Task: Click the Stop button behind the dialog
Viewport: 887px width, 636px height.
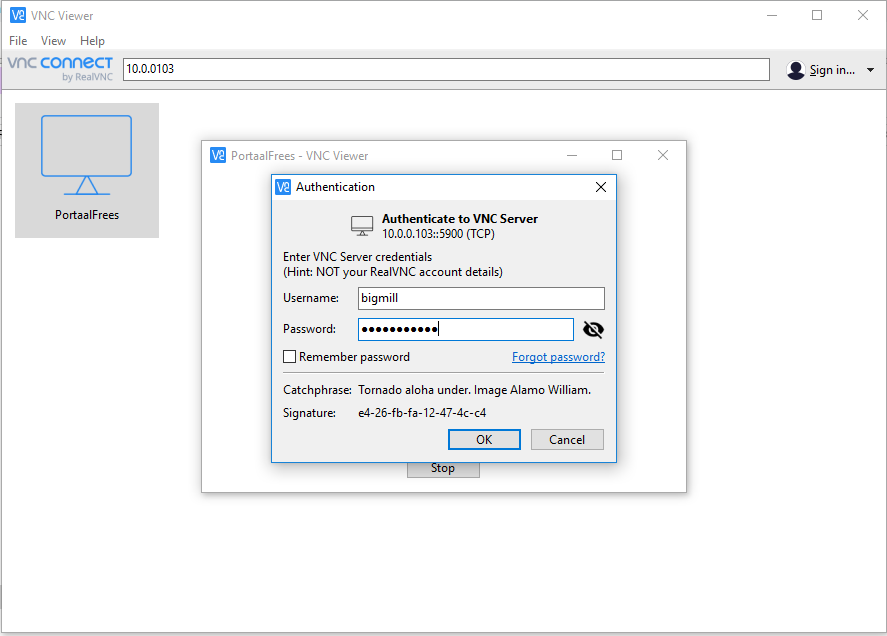Action: (x=444, y=470)
